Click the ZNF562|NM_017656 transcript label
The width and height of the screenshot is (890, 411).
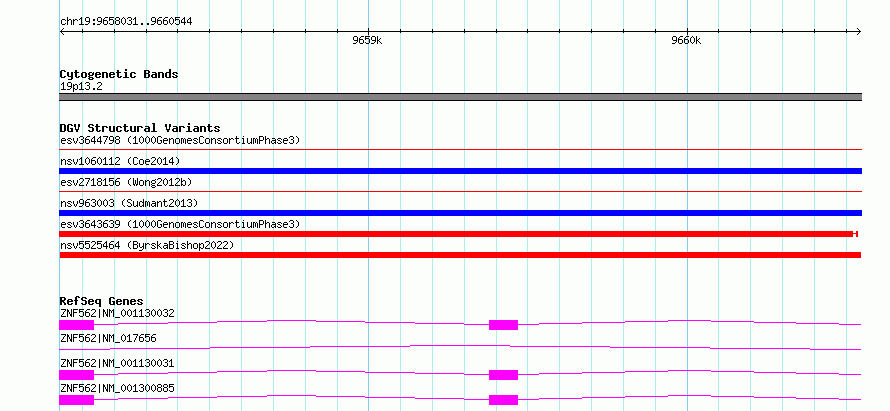(108, 338)
